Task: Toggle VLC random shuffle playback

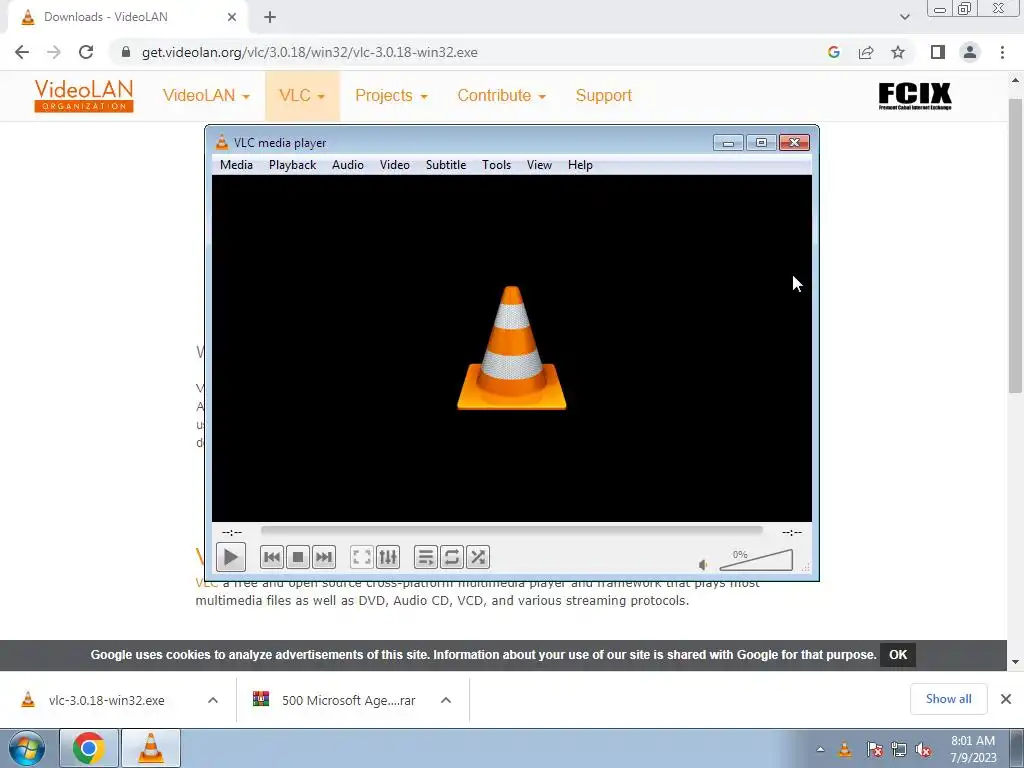Action: [x=477, y=557]
